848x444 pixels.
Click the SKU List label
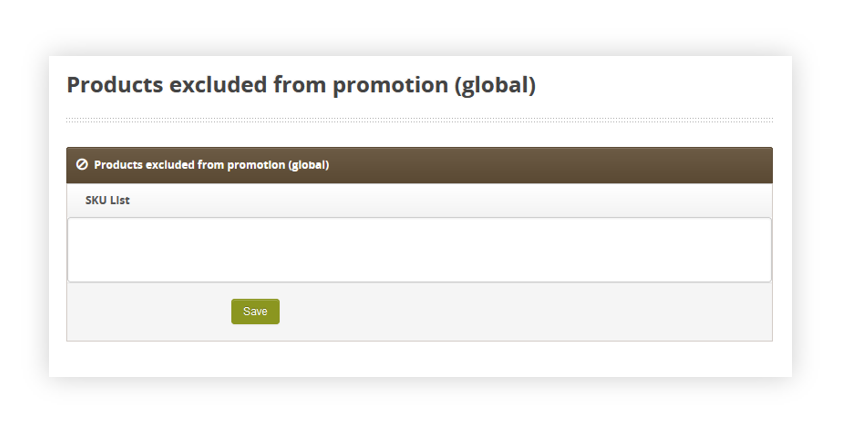(107, 200)
